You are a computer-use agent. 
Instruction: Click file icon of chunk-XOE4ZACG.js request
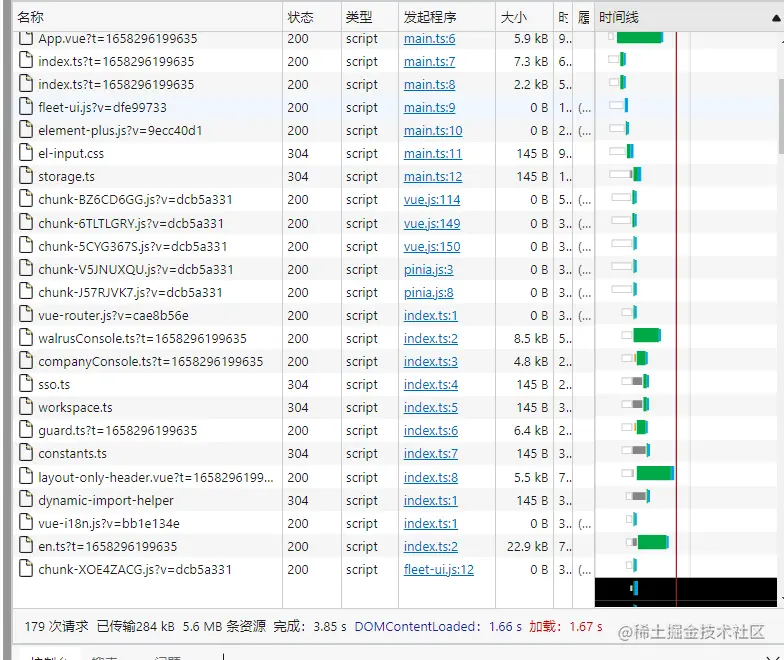(26, 568)
